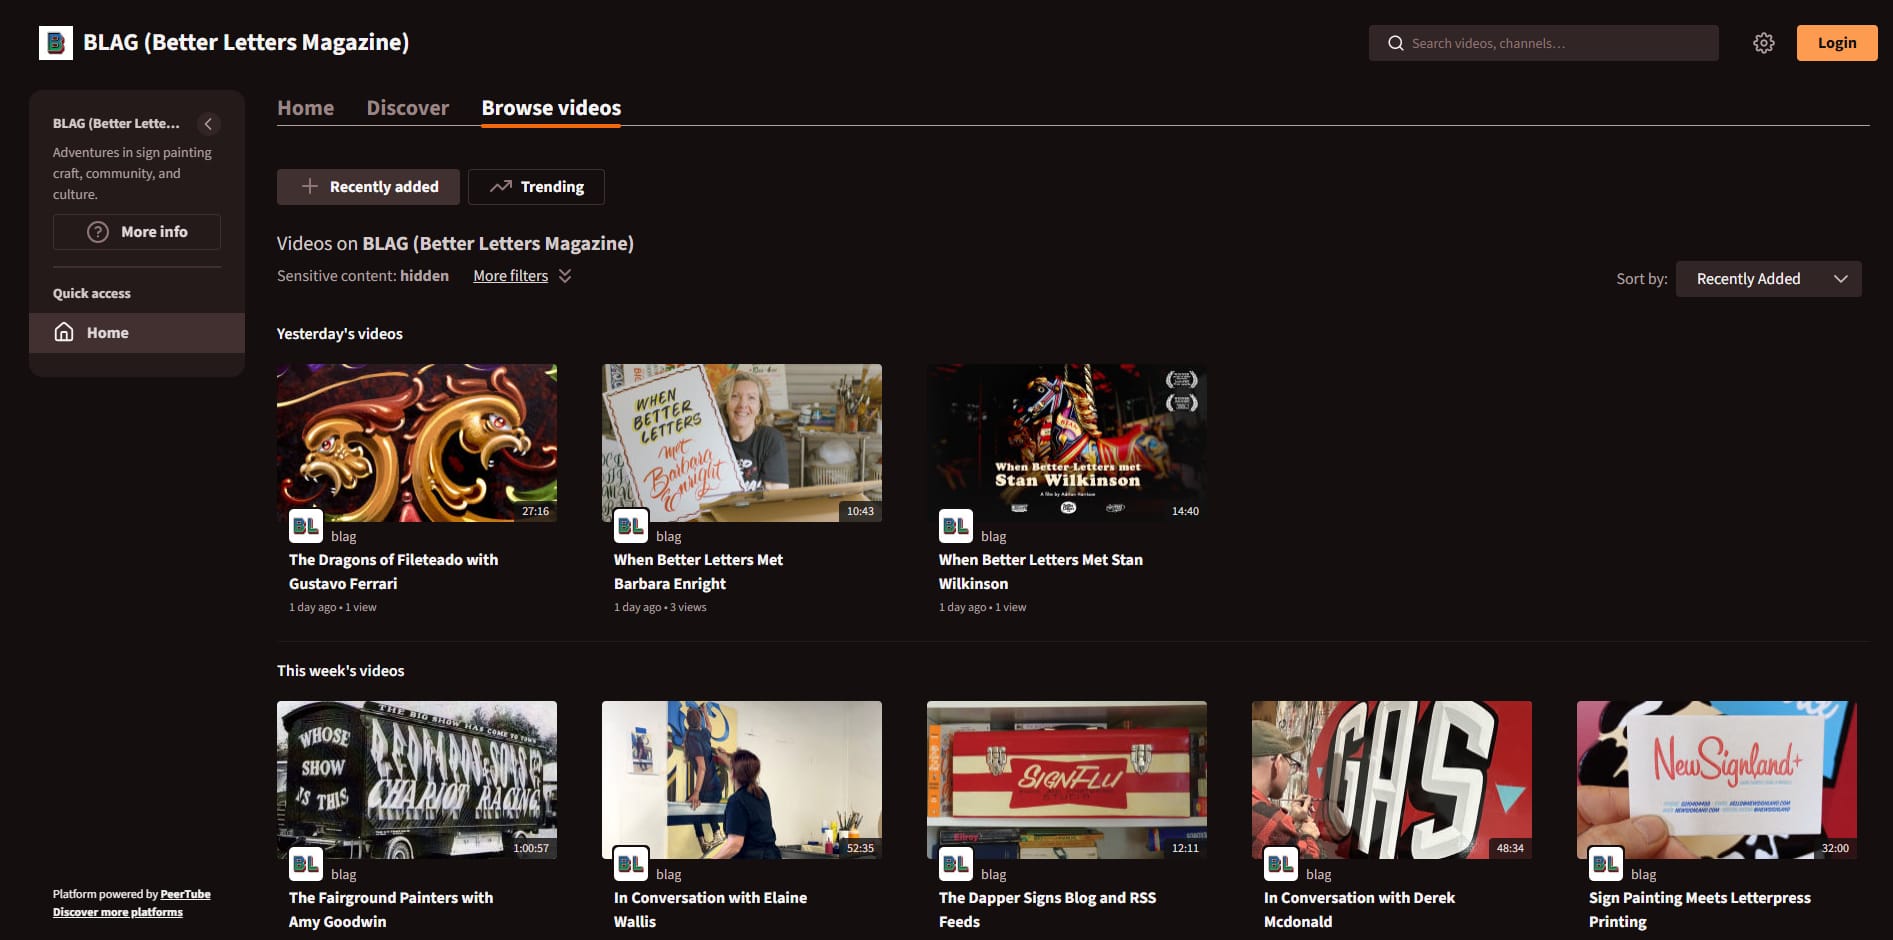Click the Home house icon in sidebar
The image size is (1893, 940).
click(64, 332)
